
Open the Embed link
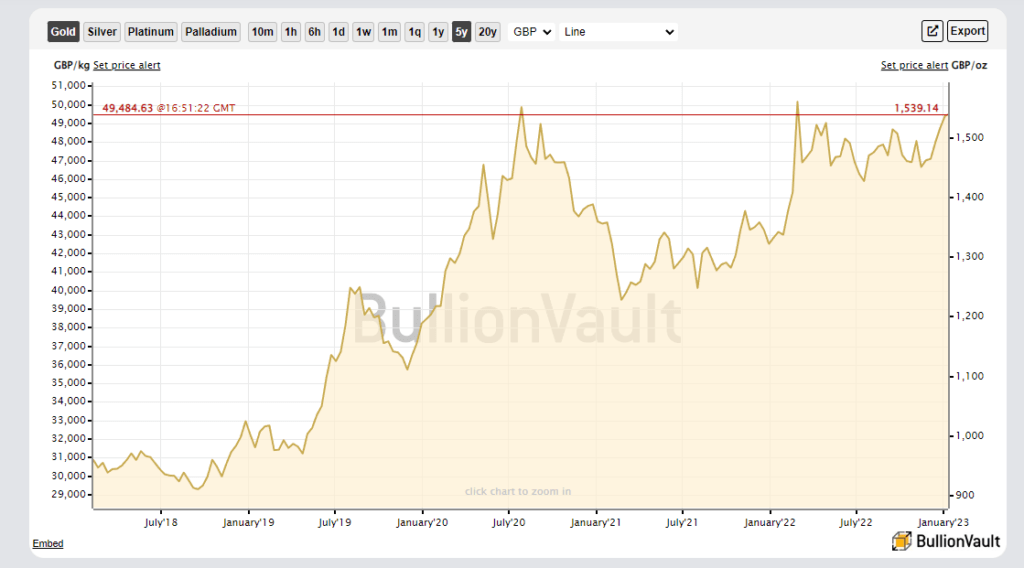[48, 543]
